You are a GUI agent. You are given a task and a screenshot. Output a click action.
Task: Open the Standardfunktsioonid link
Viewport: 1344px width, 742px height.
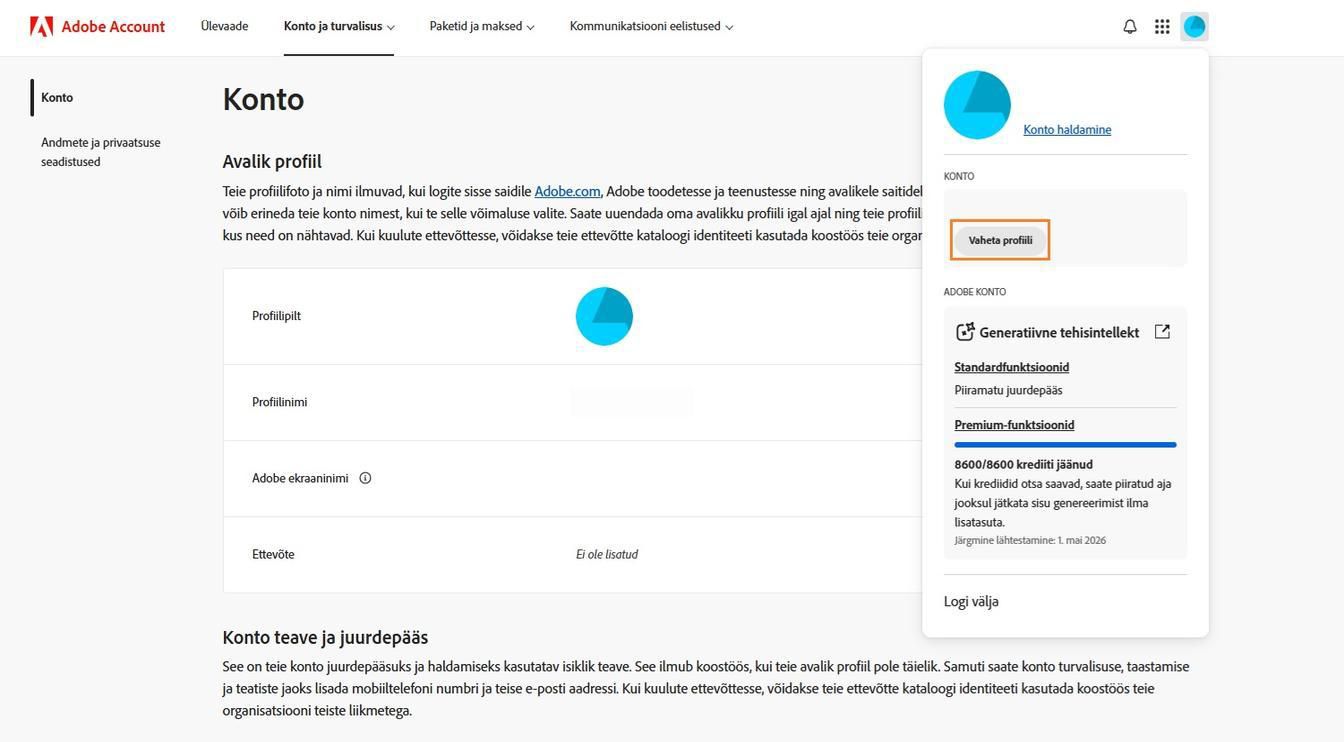tap(1011, 367)
